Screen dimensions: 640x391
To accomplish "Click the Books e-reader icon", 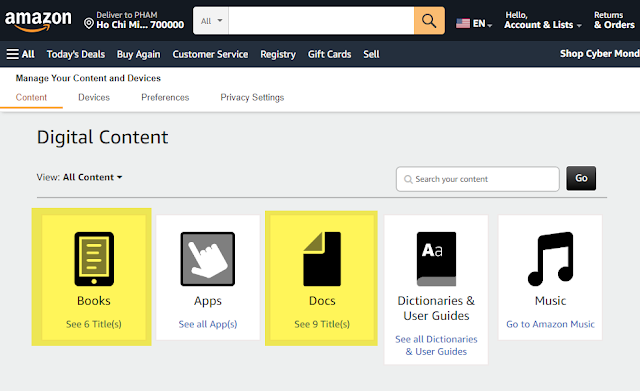I will click(x=94, y=259).
